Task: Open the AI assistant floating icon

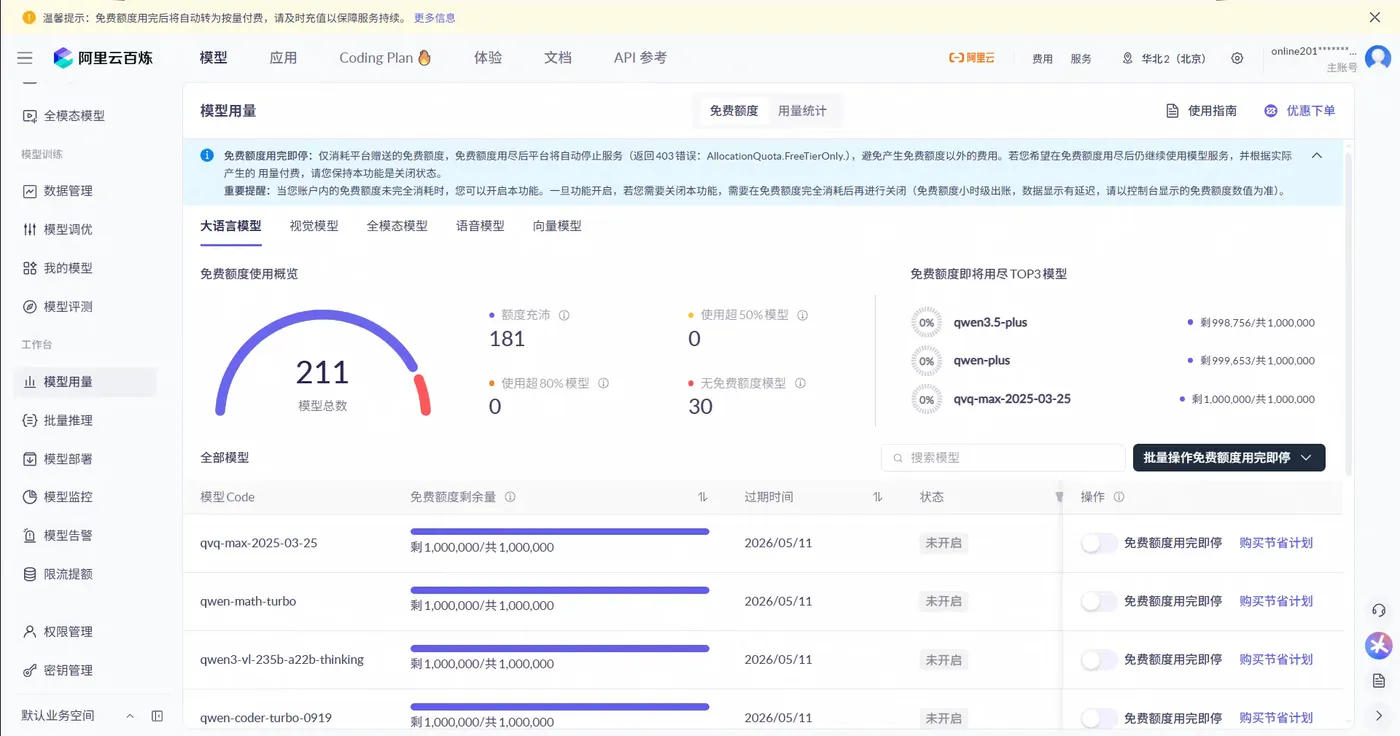Action: click(x=1379, y=646)
